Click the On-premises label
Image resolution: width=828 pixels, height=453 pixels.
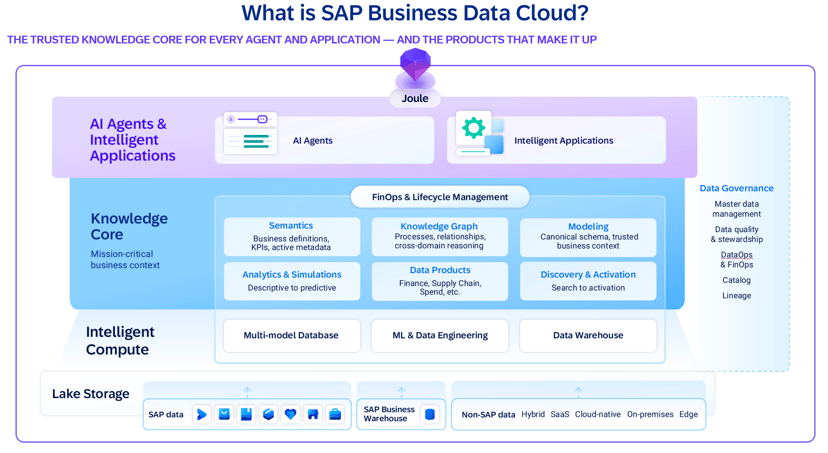(650, 414)
